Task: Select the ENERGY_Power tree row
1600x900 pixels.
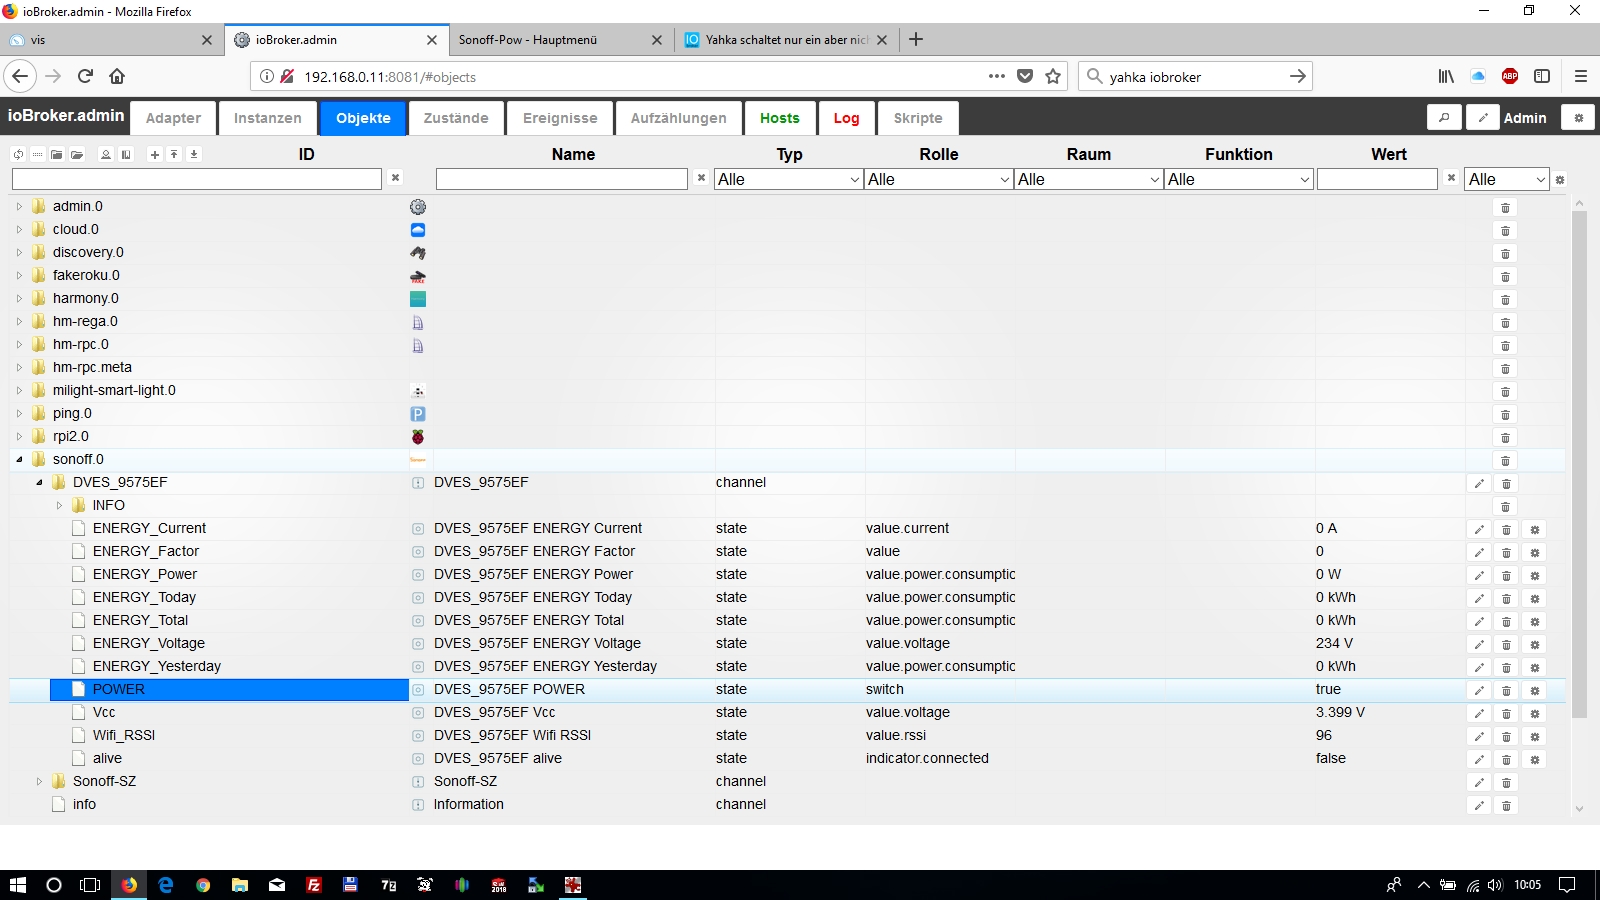Action: 145,574
